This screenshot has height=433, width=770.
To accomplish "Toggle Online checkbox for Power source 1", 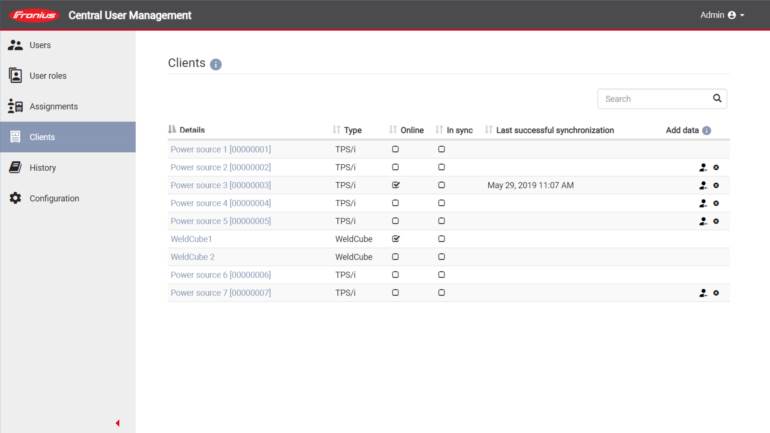I will 396,149.
